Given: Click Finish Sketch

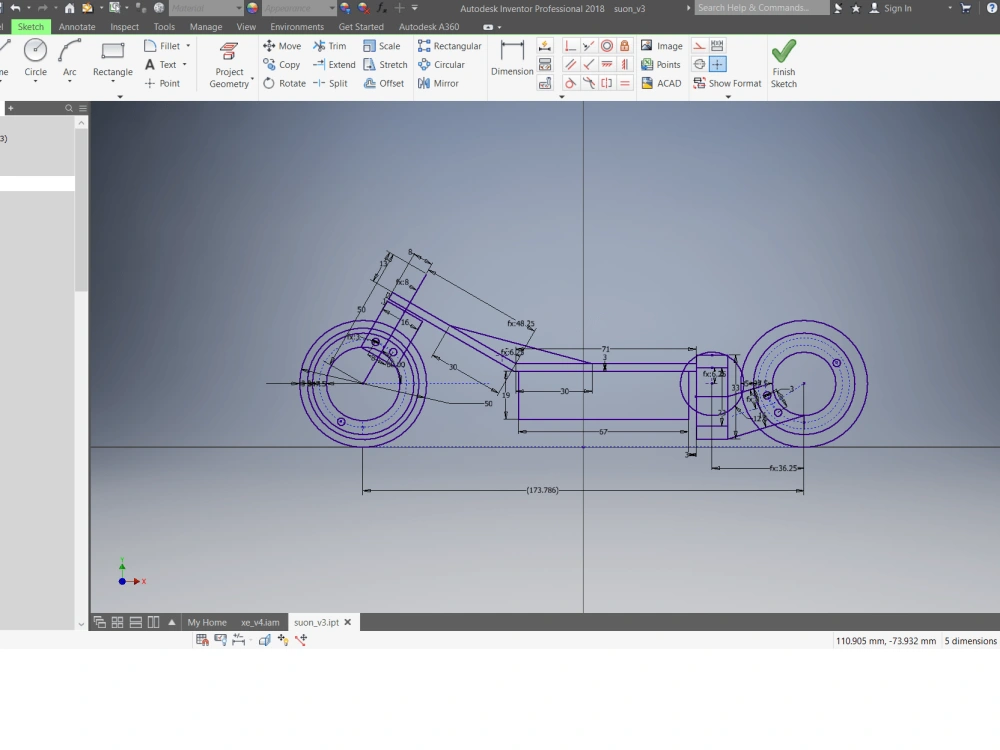Looking at the screenshot, I should [x=784, y=64].
